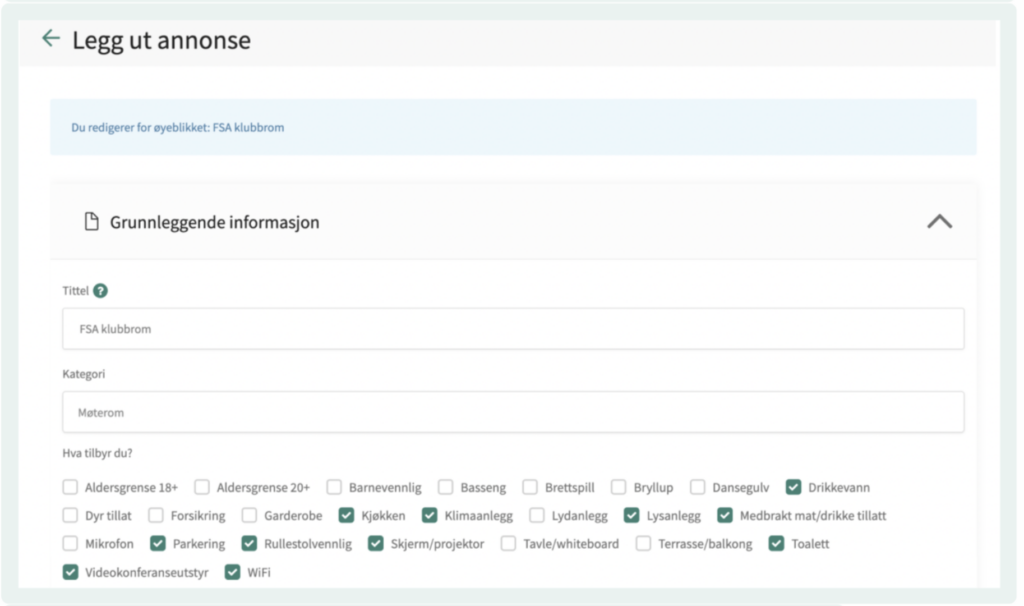Deselect the Videokonferanseutstyr checkbox
The height and width of the screenshot is (606, 1024).
[70, 573]
